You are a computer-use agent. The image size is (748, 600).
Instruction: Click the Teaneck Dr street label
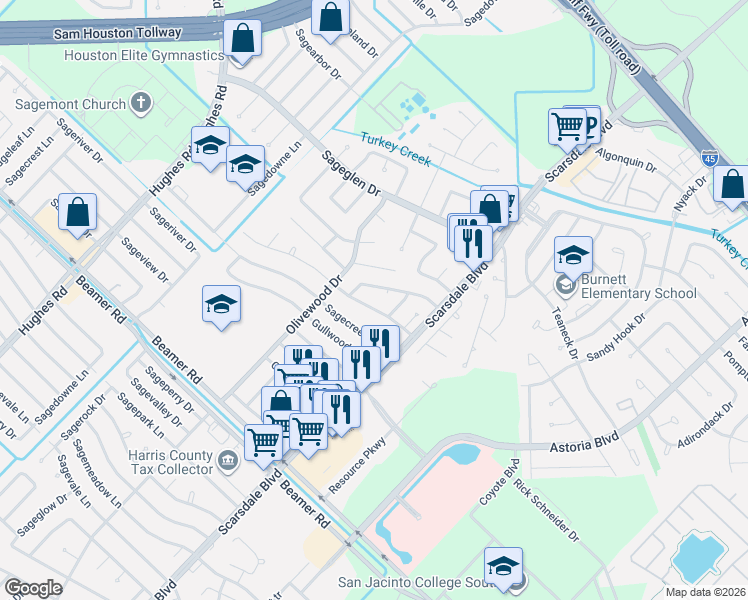[x=564, y=333]
